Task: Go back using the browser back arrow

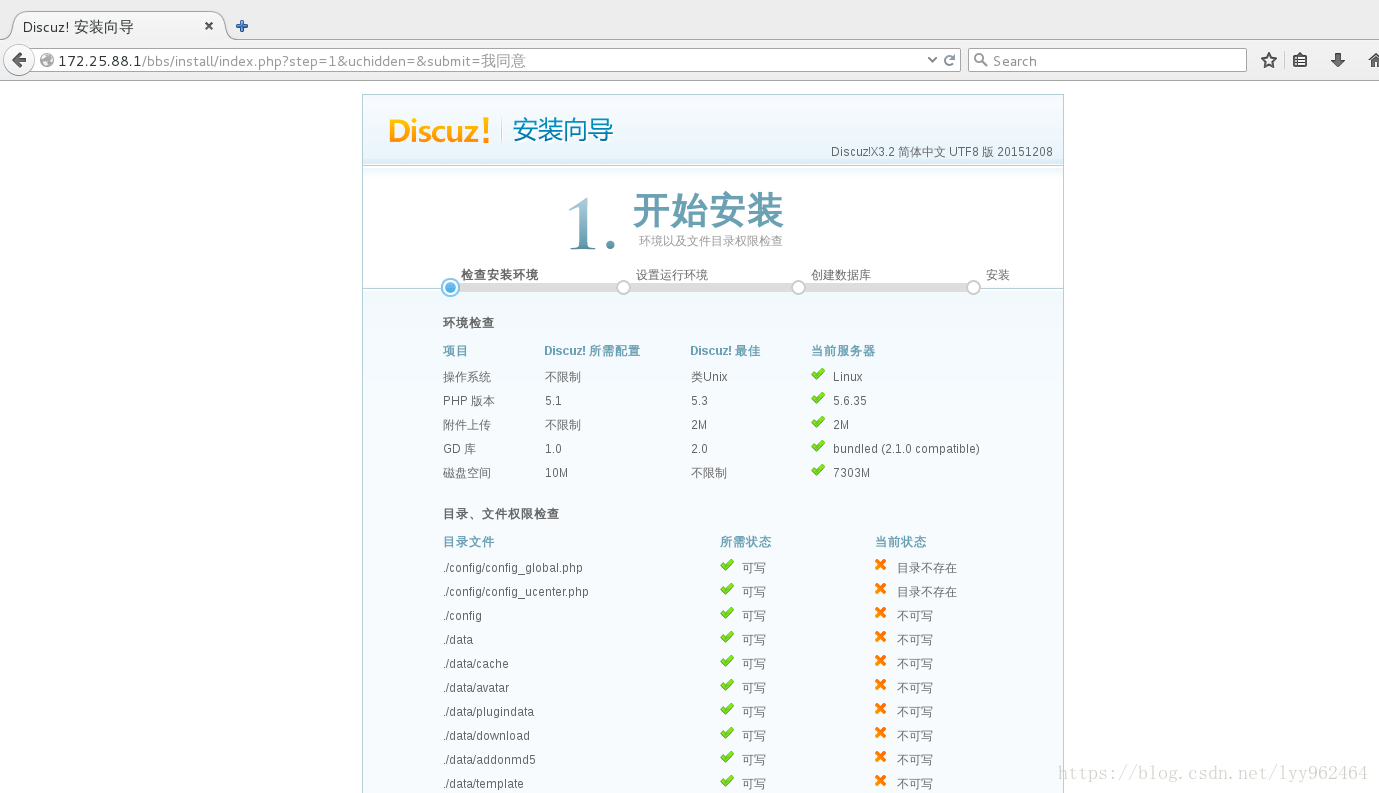Action: [19, 60]
